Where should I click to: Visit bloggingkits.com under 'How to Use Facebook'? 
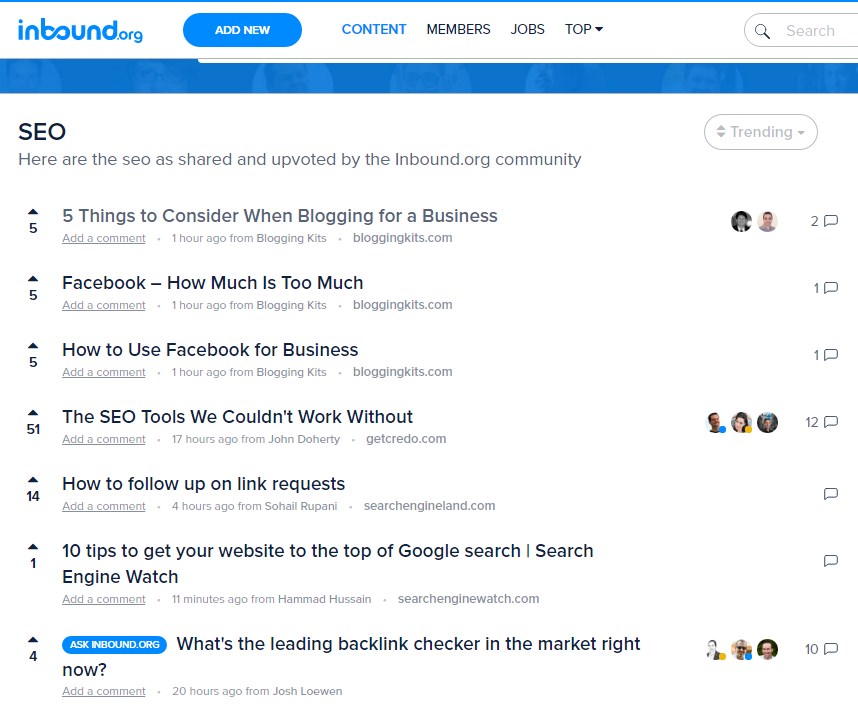click(402, 372)
